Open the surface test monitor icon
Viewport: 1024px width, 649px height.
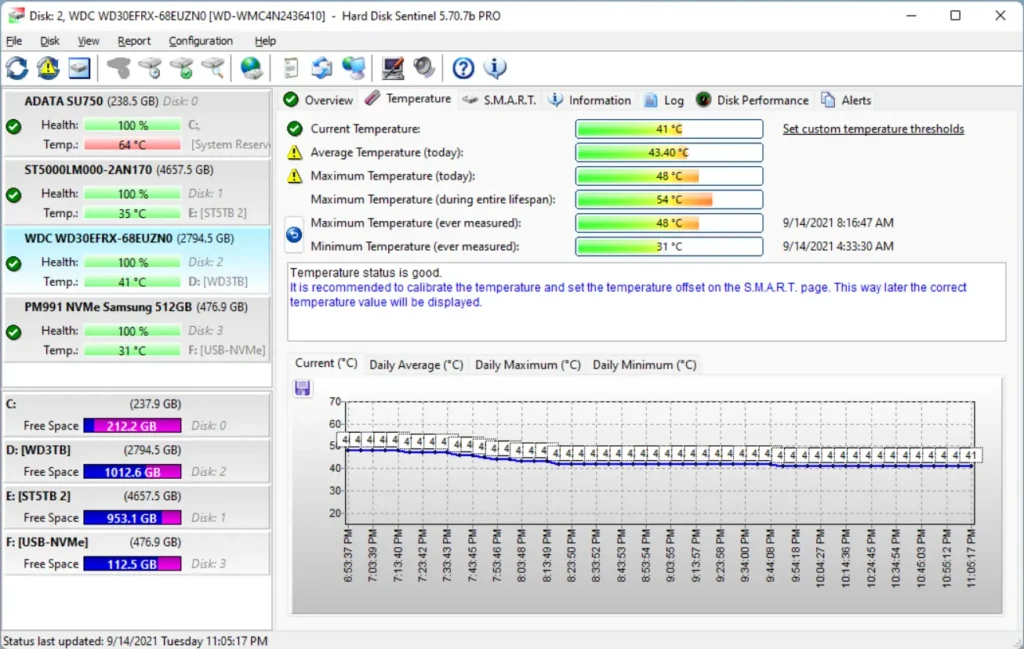point(392,68)
